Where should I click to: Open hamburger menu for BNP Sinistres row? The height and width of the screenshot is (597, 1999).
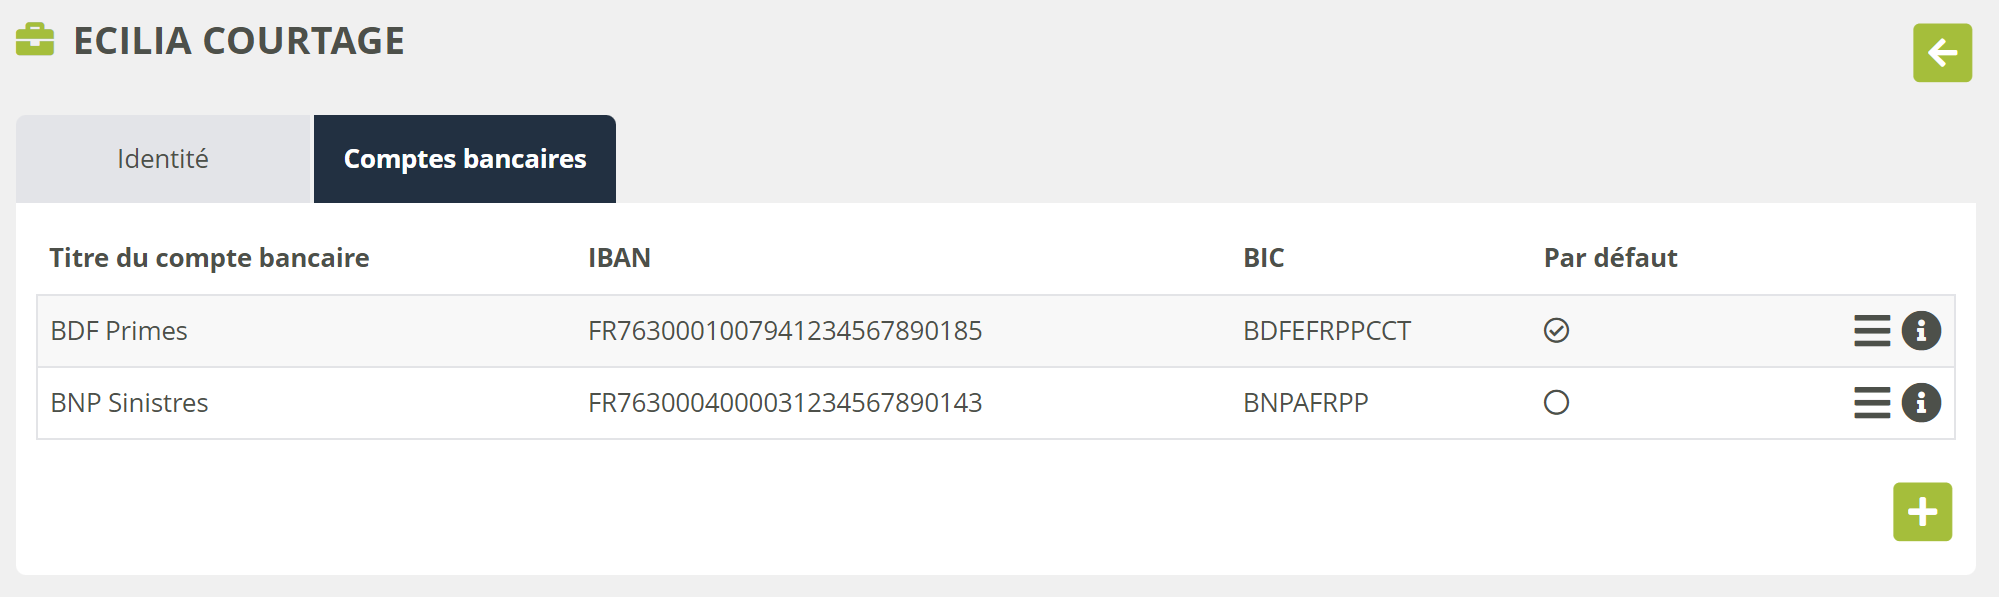point(1871,403)
